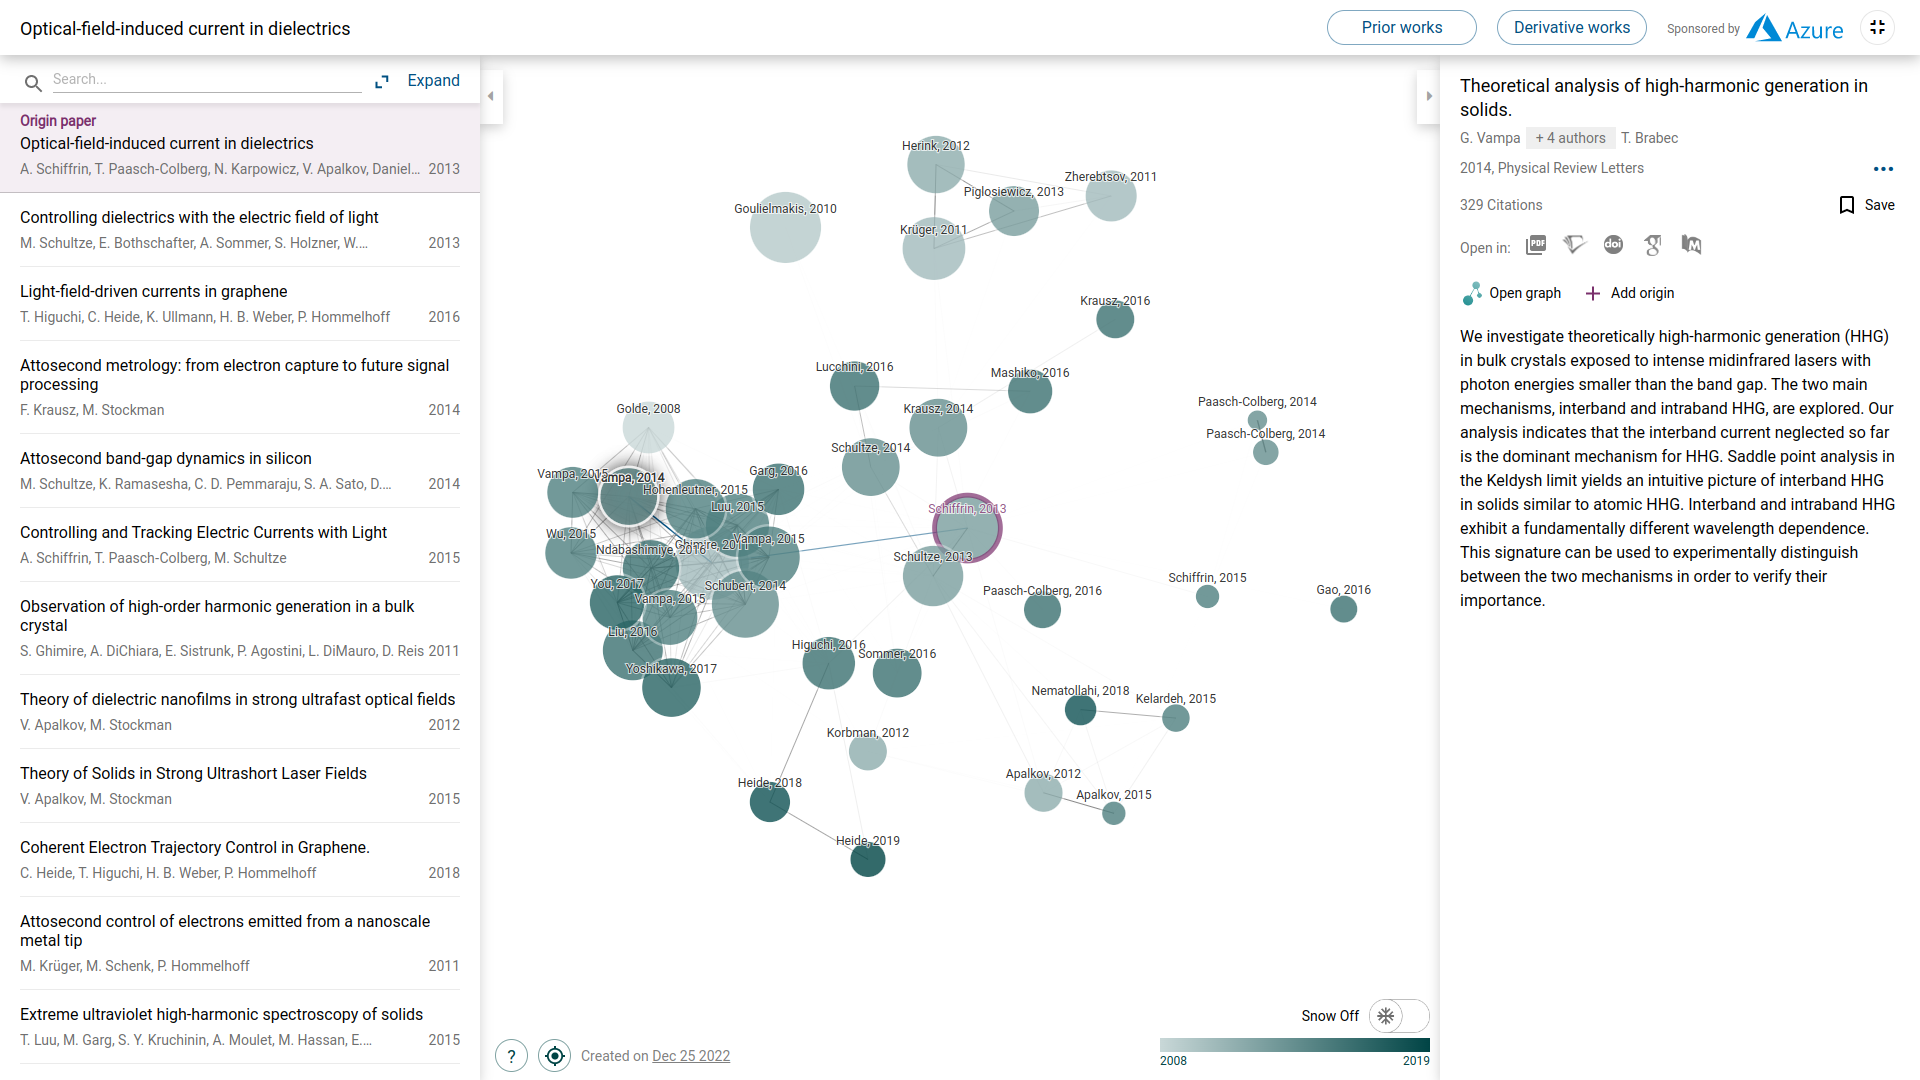Open paper in Google Scholar
The width and height of the screenshot is (1920, 1080).
coord(1652,245)
